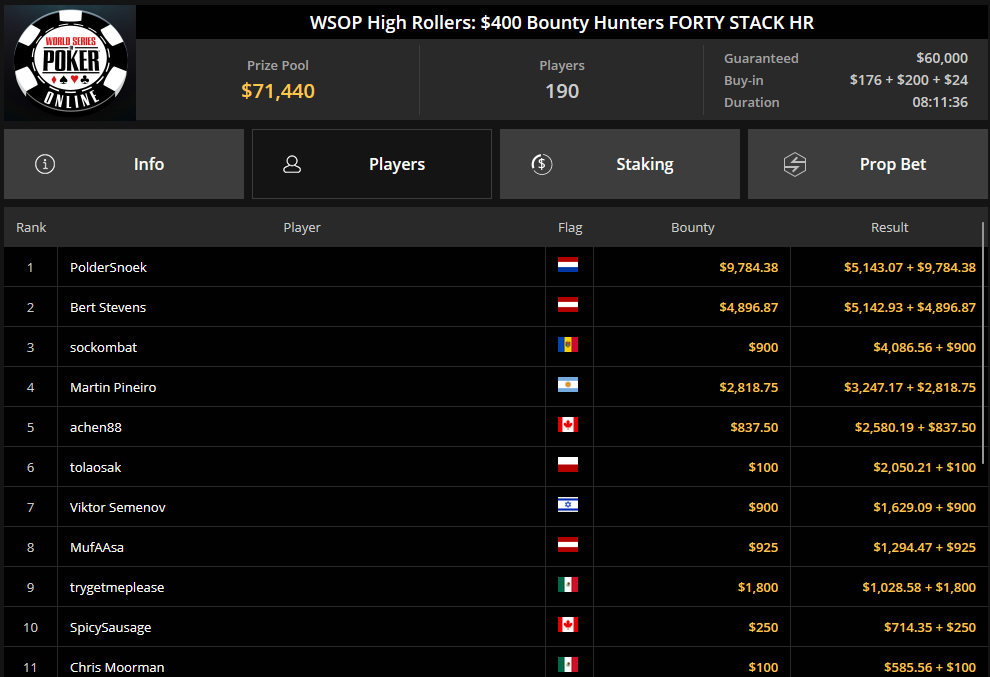Click the buy-in $176 + $200 + $24
This screenshot has height=677, width=990.
[x=909, y=80]
